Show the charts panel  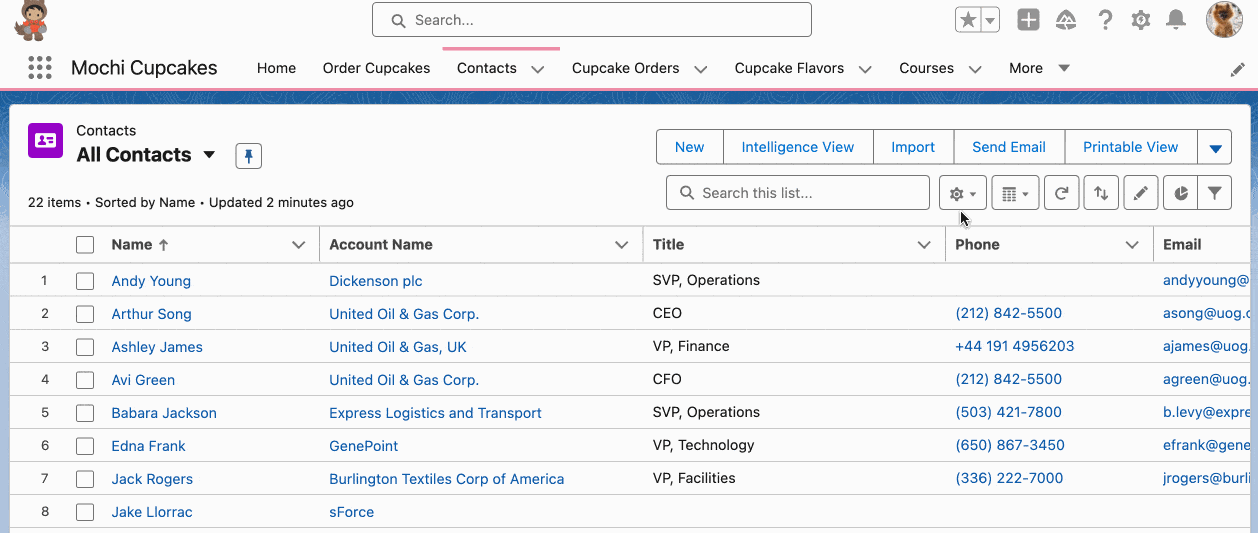[x=1181, y=194]
